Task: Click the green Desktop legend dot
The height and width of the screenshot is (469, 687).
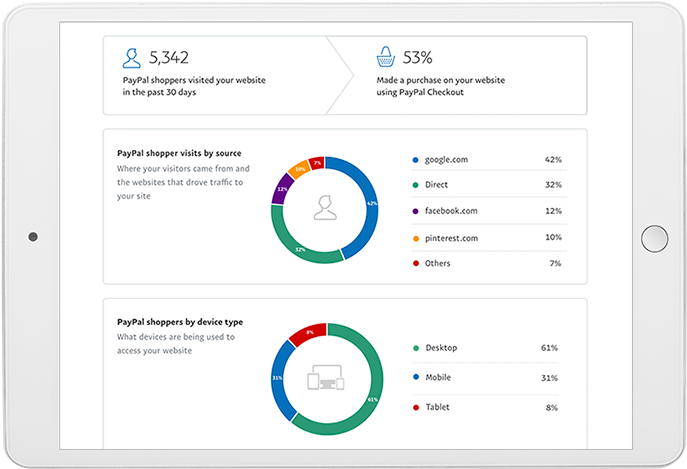Action: pyautogui.click(x=416, y=348)
